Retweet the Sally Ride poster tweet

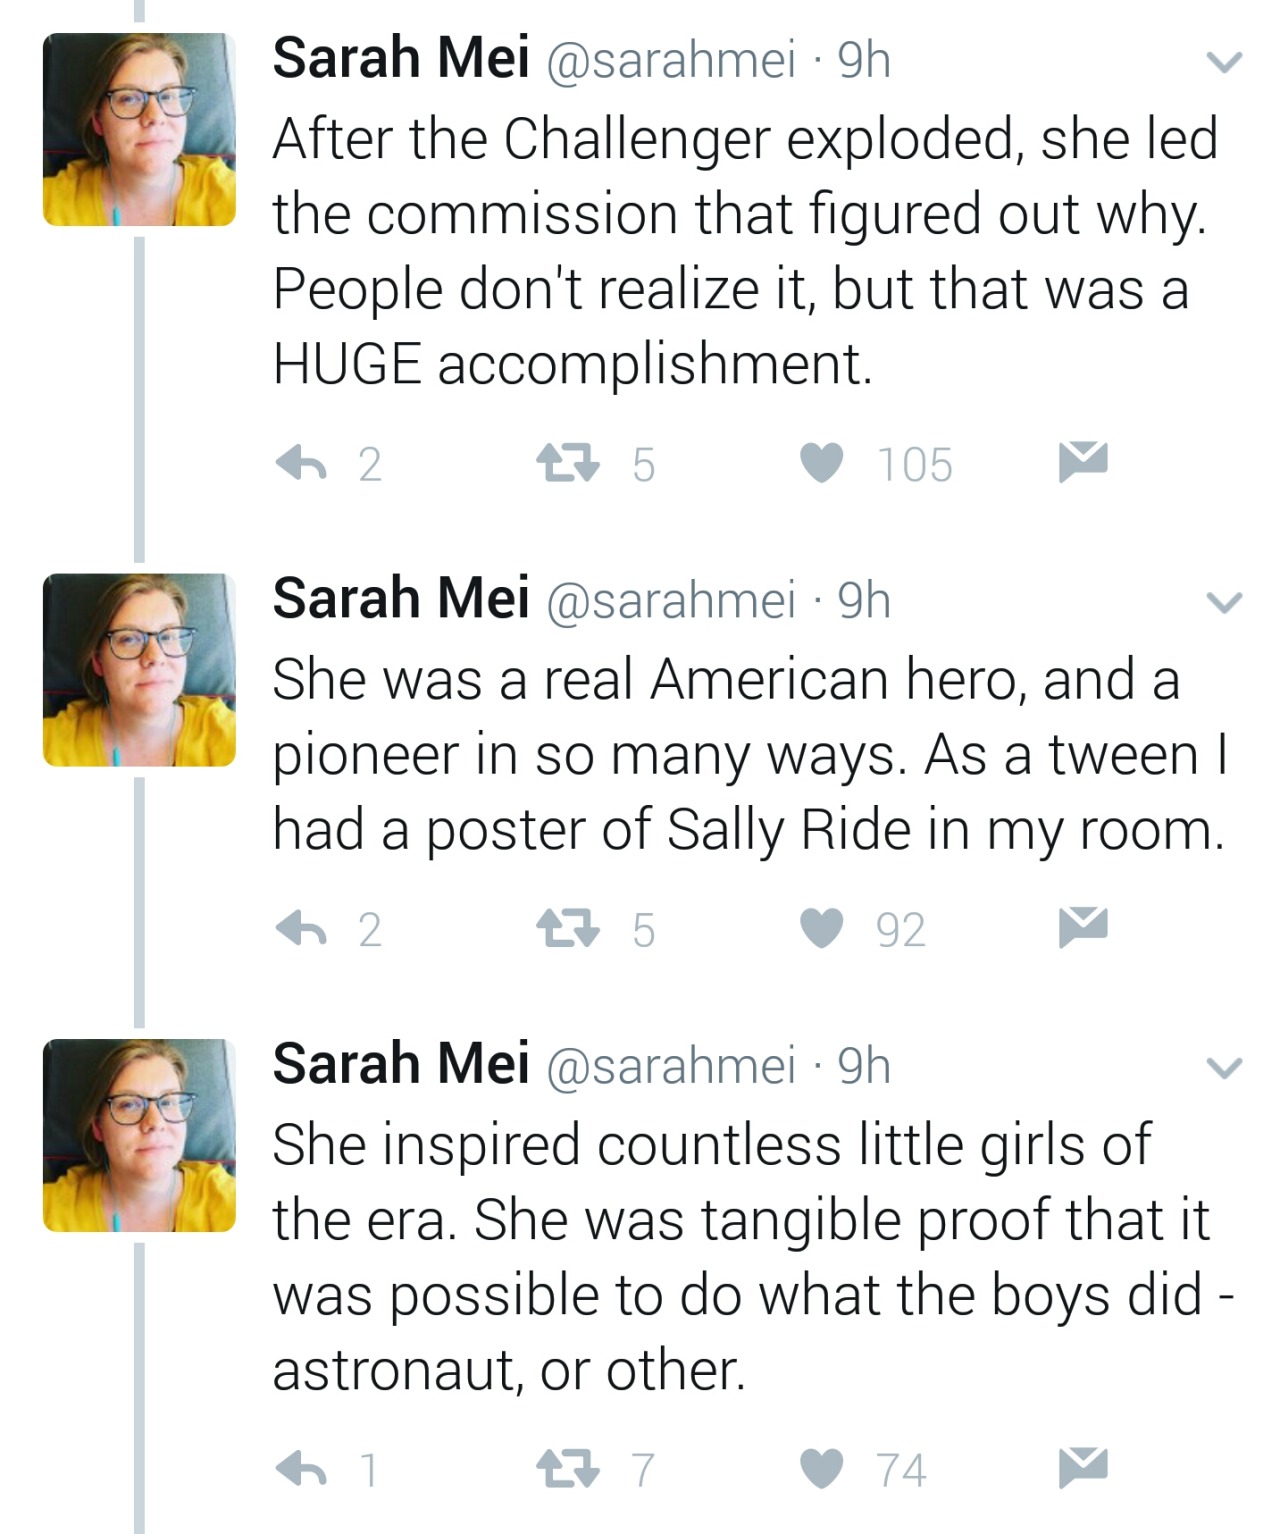point(568,929)
